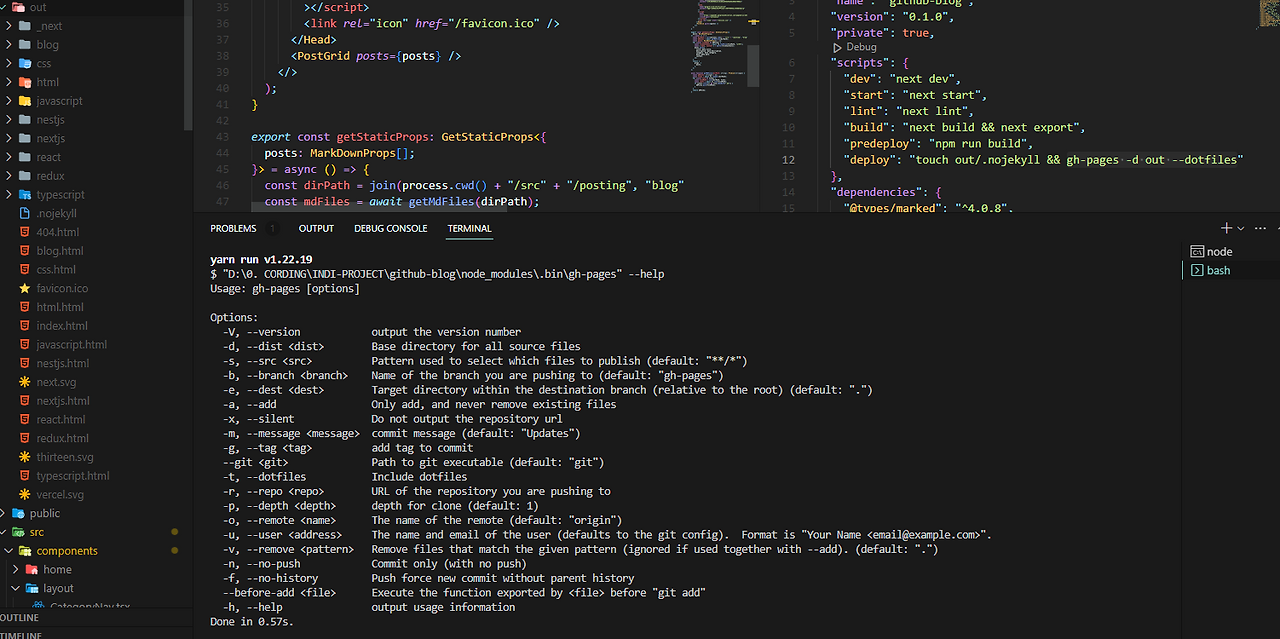Switch to the PROBLEMS tab

(x=233, y=228)
